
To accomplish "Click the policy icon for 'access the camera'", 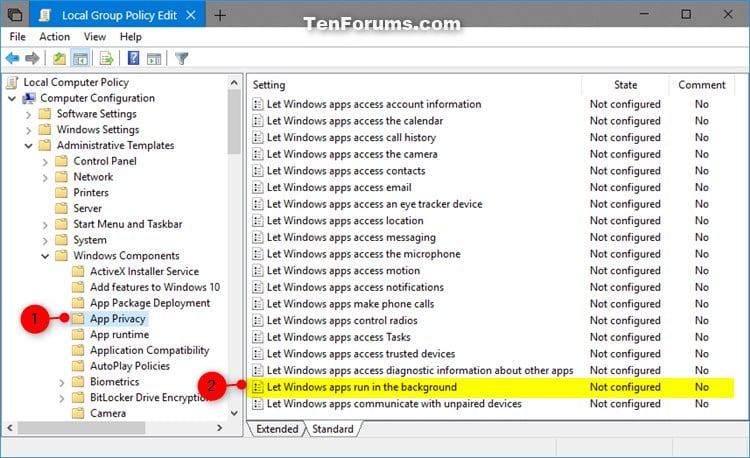I will (257, 154).
